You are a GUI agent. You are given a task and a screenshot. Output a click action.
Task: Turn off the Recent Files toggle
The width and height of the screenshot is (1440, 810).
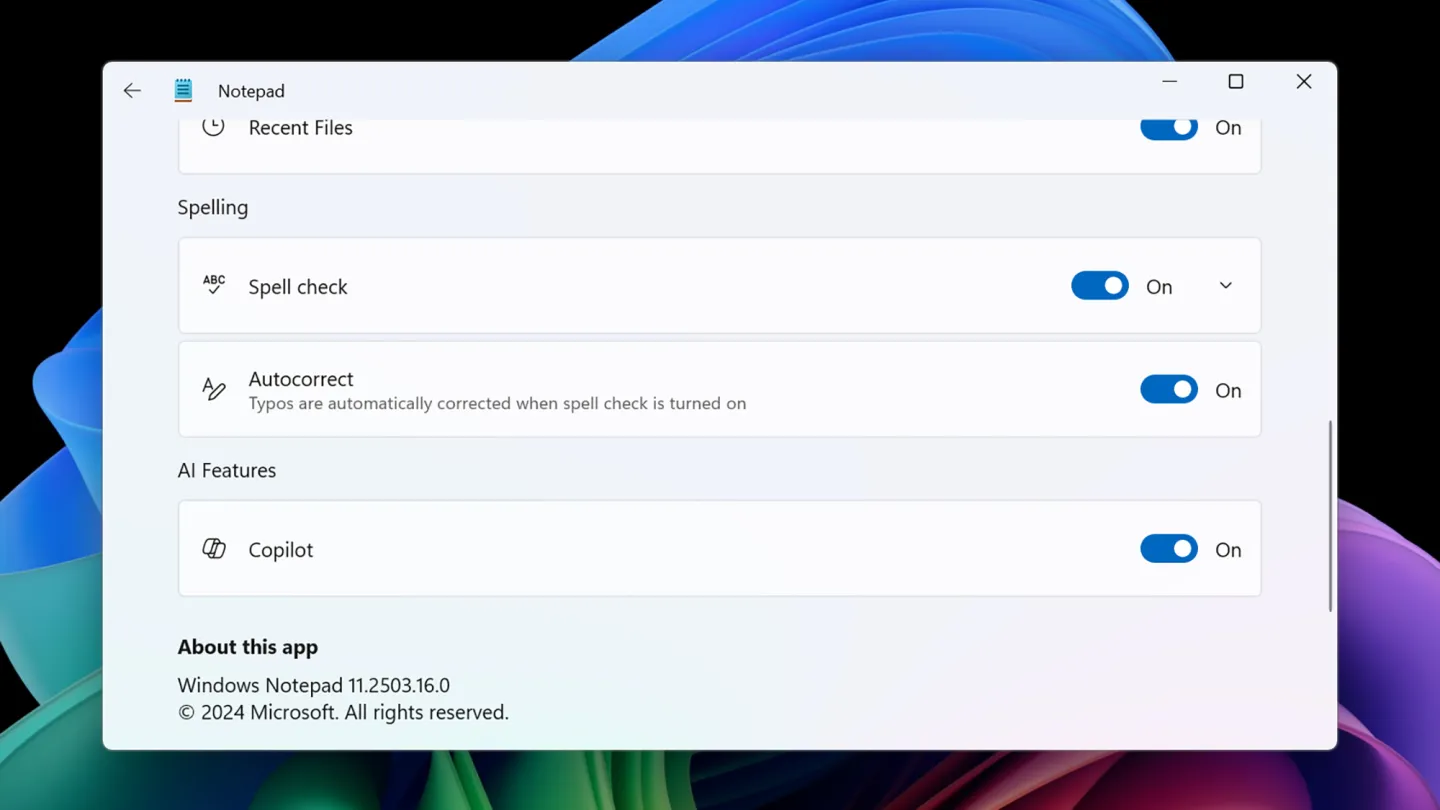coord(1168,128)
